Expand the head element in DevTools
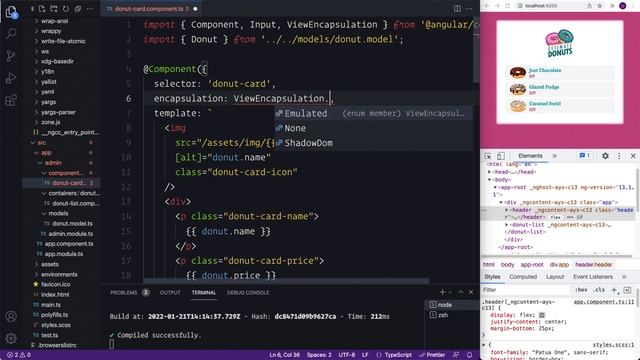 click(x=489, y=172)
